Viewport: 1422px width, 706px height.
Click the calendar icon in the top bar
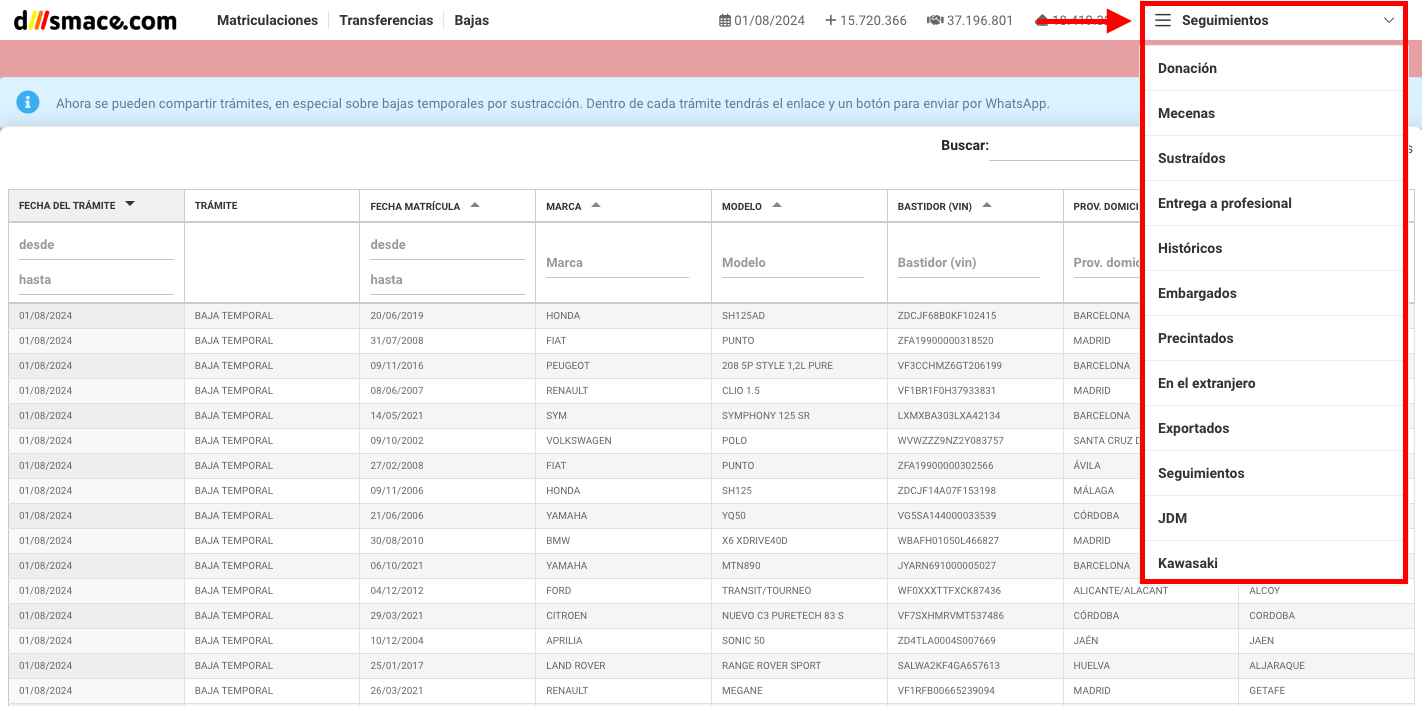[725, 20]
